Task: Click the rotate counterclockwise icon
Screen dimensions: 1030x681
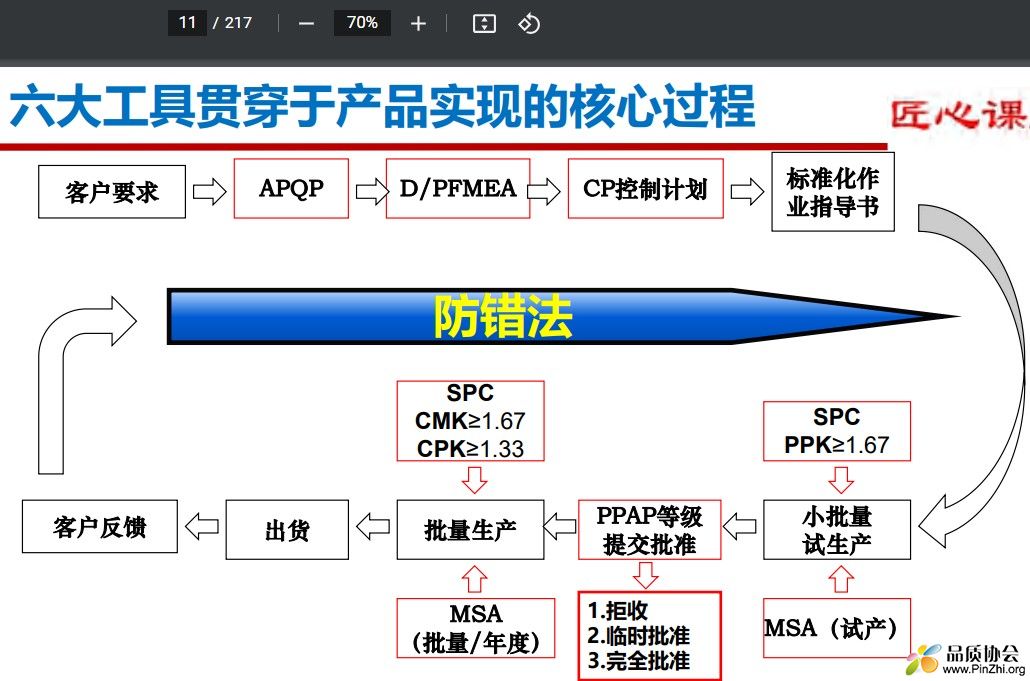Action: coord(529,24)
